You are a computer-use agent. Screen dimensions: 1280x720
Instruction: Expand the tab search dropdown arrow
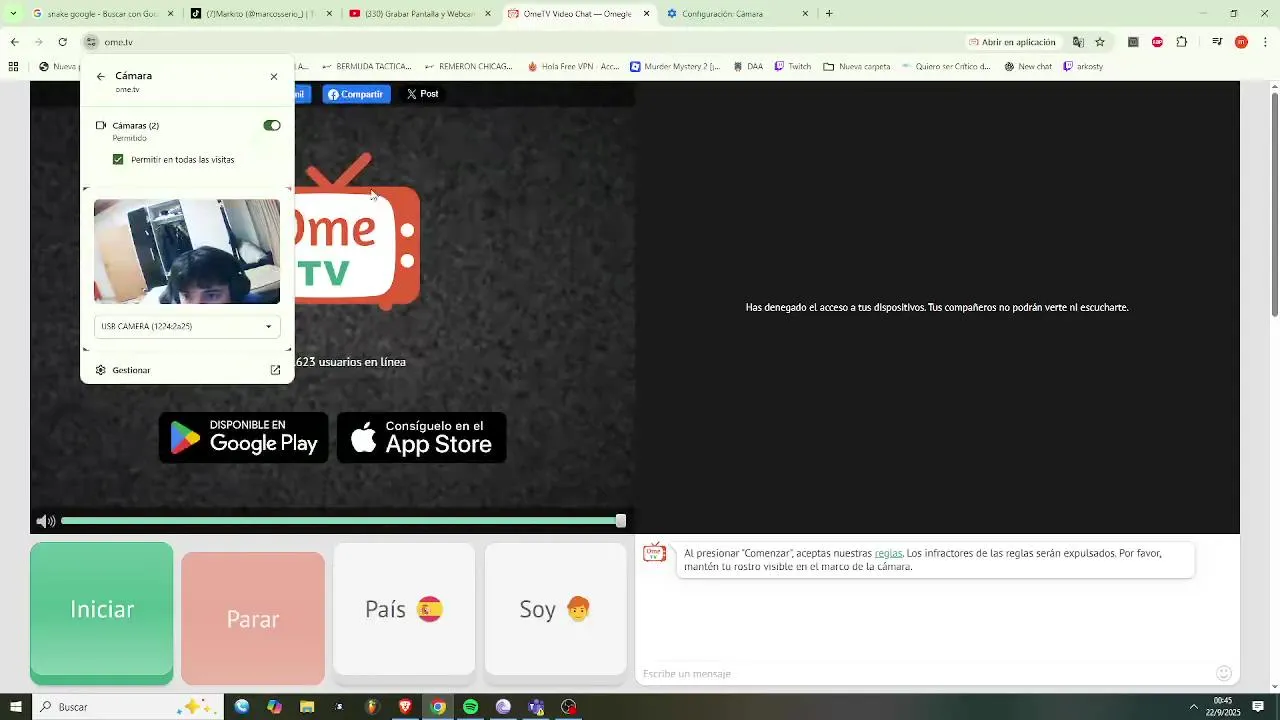(13, 14)
